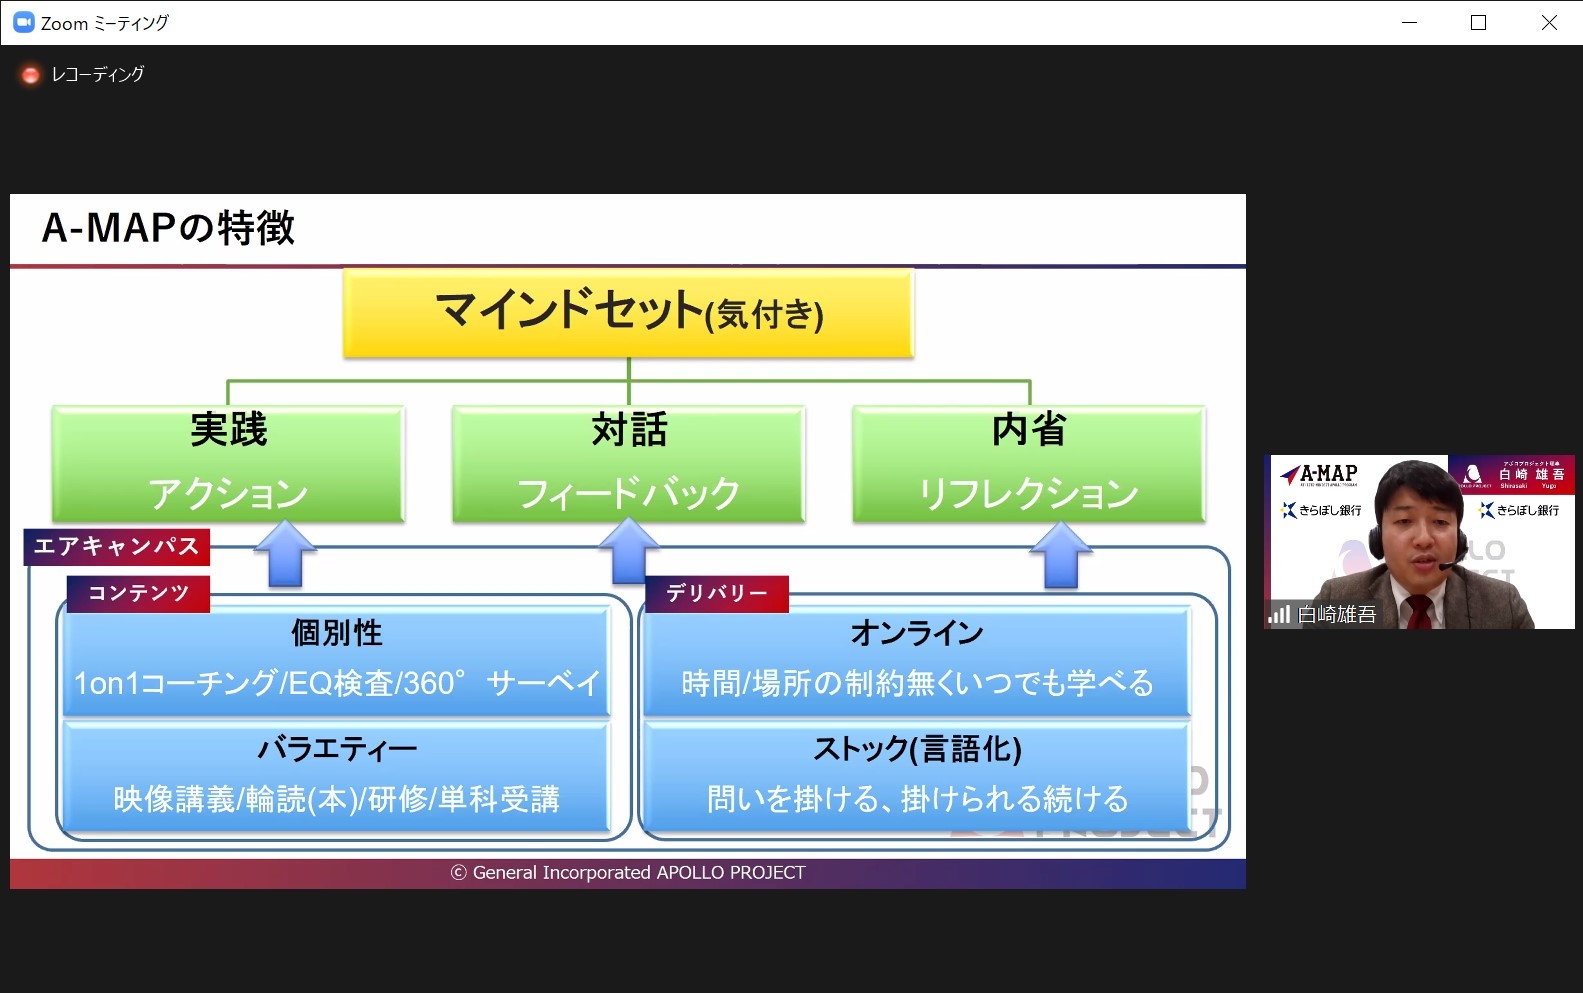Click the 白崎雄吾 participant name label
Viewport: 1583px width, 993px height.
coord(1336,614)
